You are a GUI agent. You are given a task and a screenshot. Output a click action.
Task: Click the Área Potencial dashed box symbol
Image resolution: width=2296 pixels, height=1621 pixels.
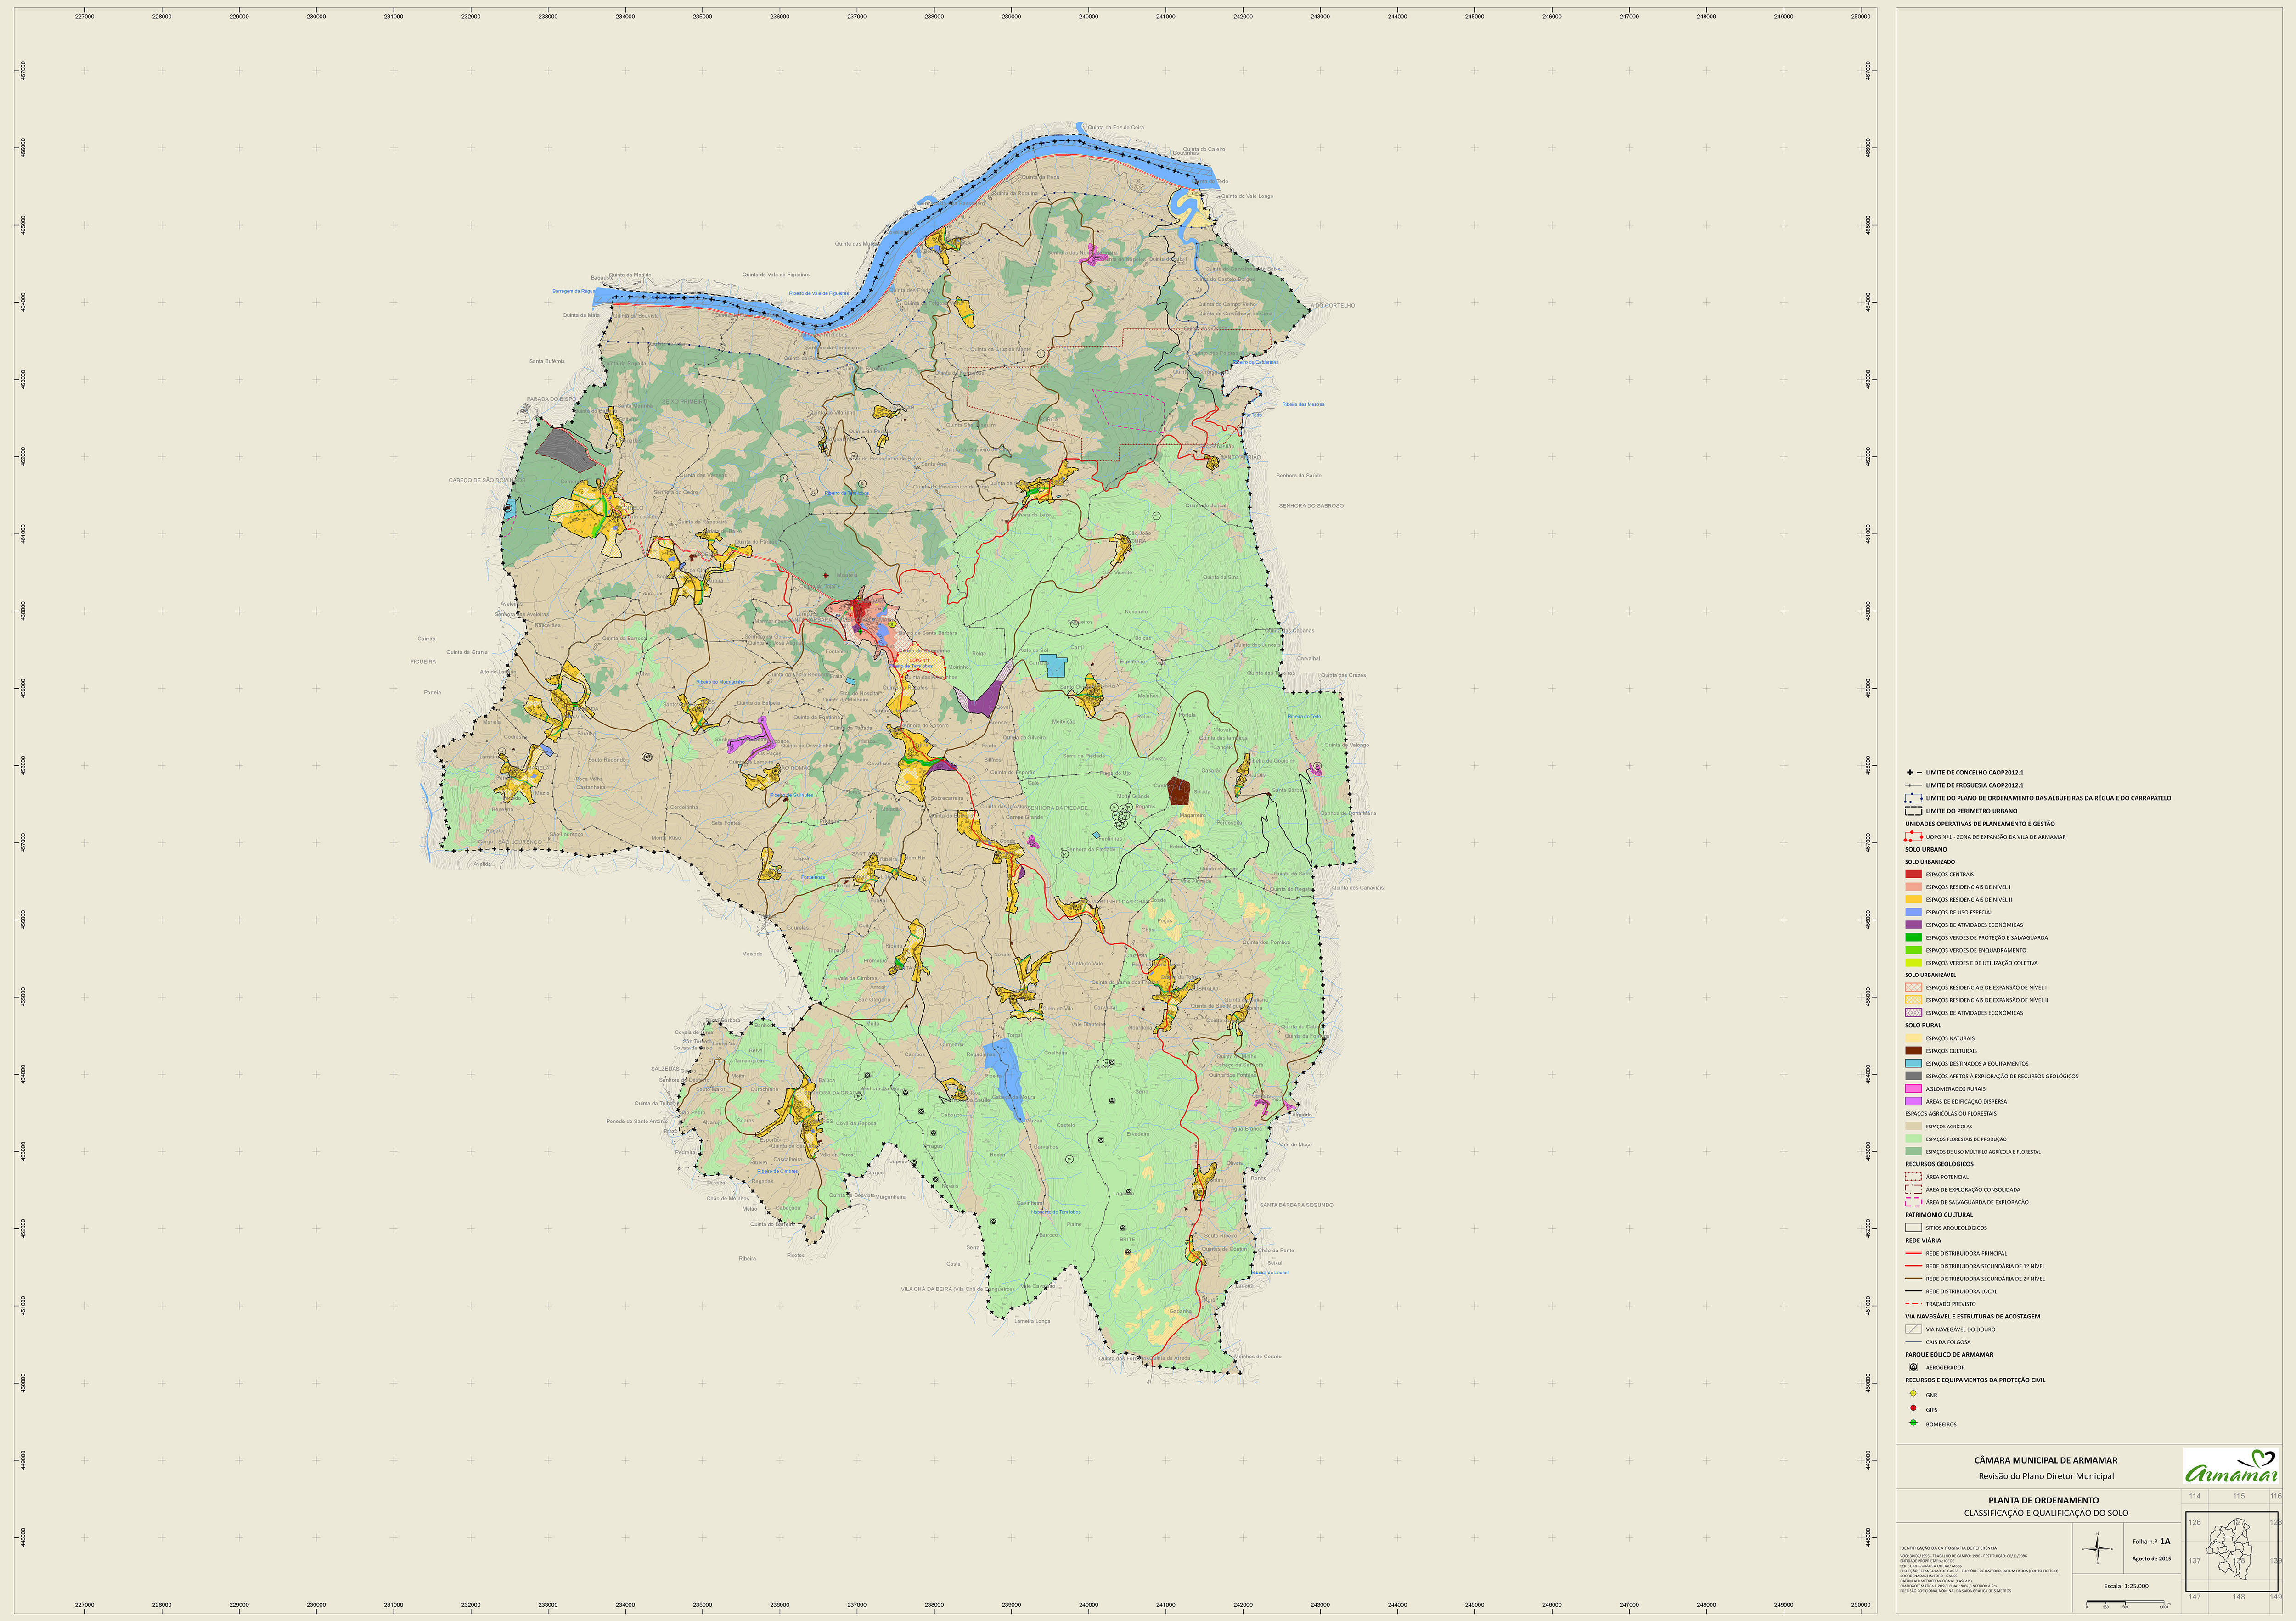tap(1913, 1177)
